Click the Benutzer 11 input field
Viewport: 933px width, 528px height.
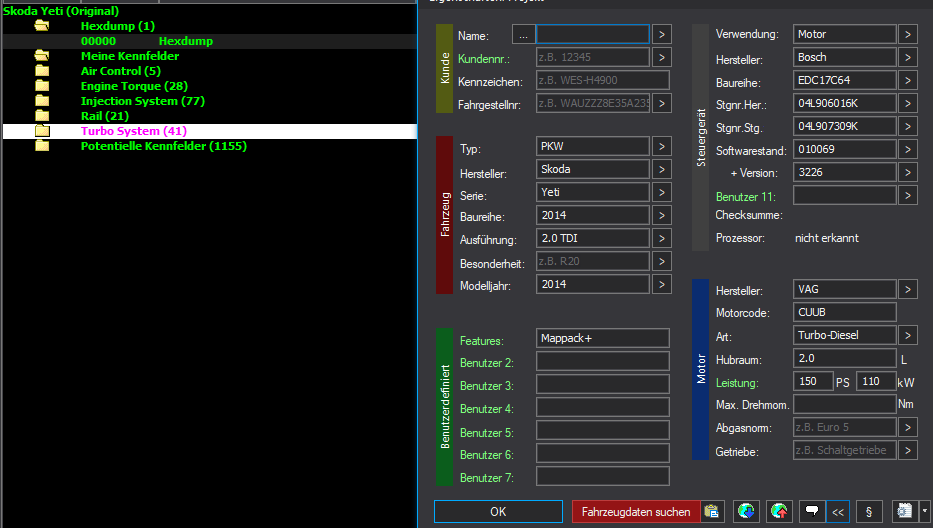click(x=844, y=195)
